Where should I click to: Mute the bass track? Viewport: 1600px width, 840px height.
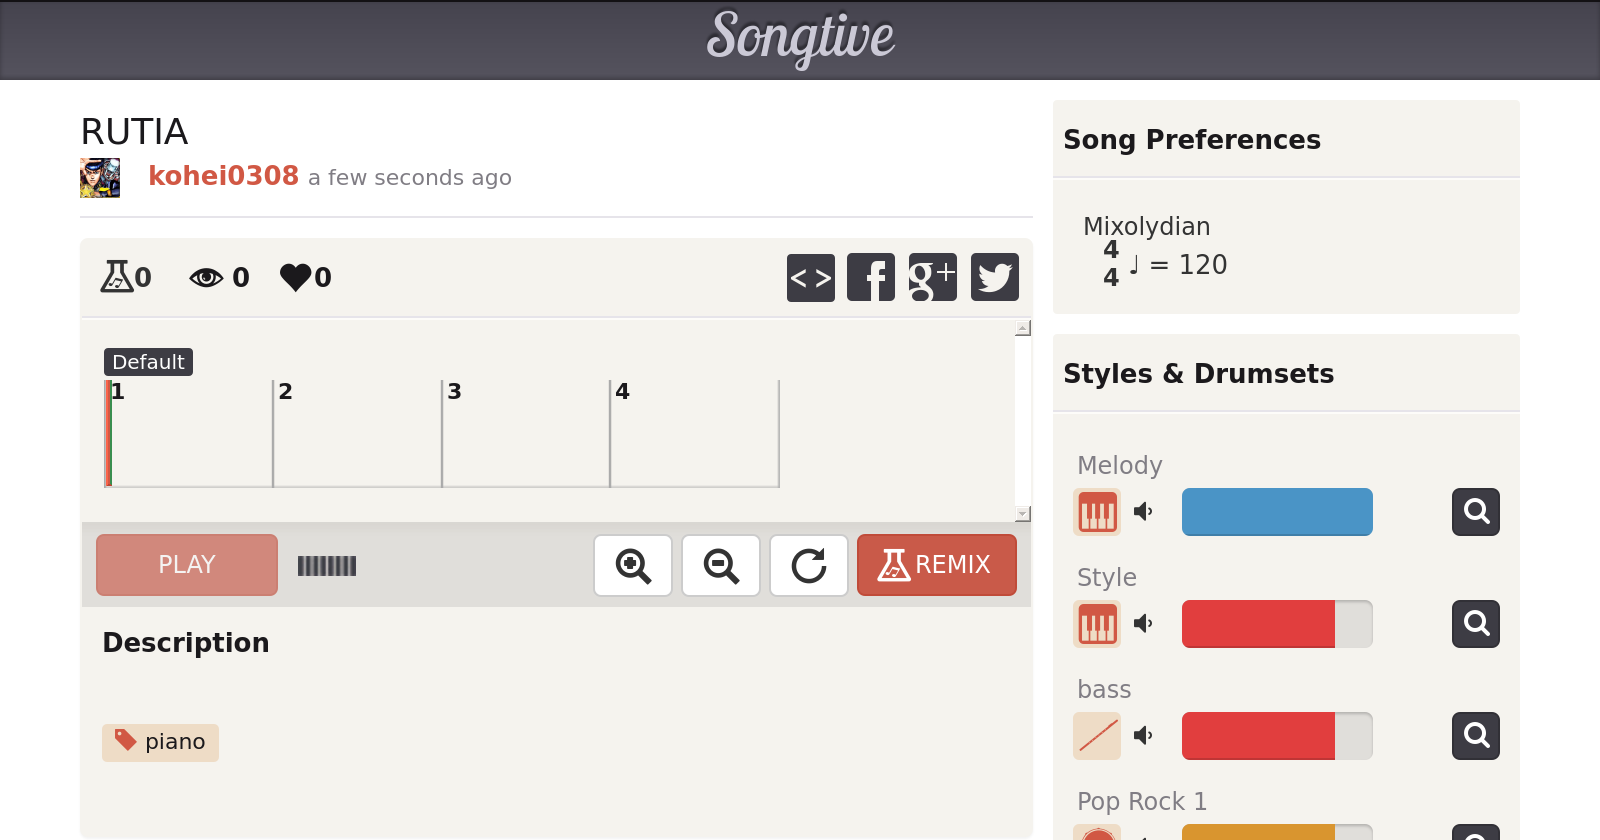(x=1143, y=736)
